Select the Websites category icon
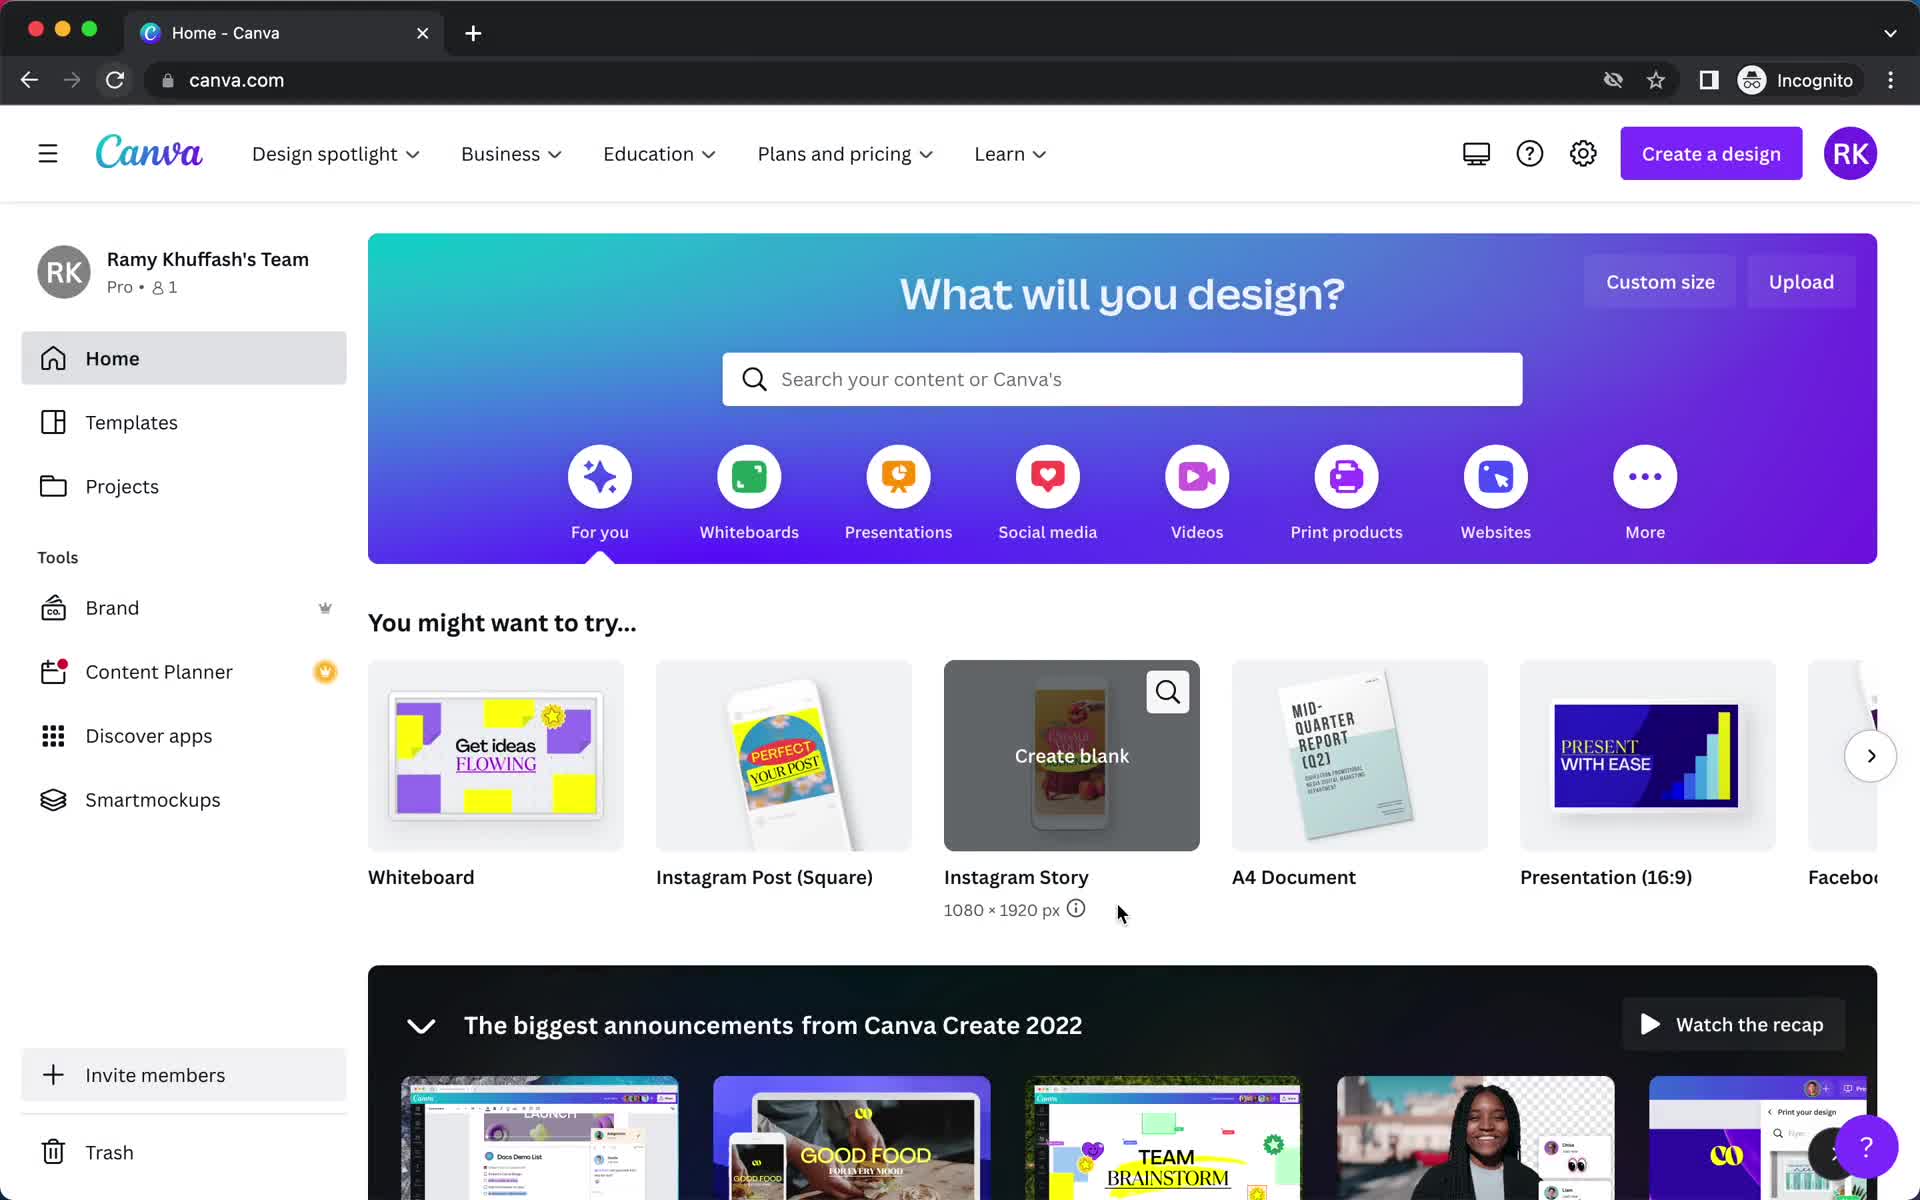 (1496, 477)
